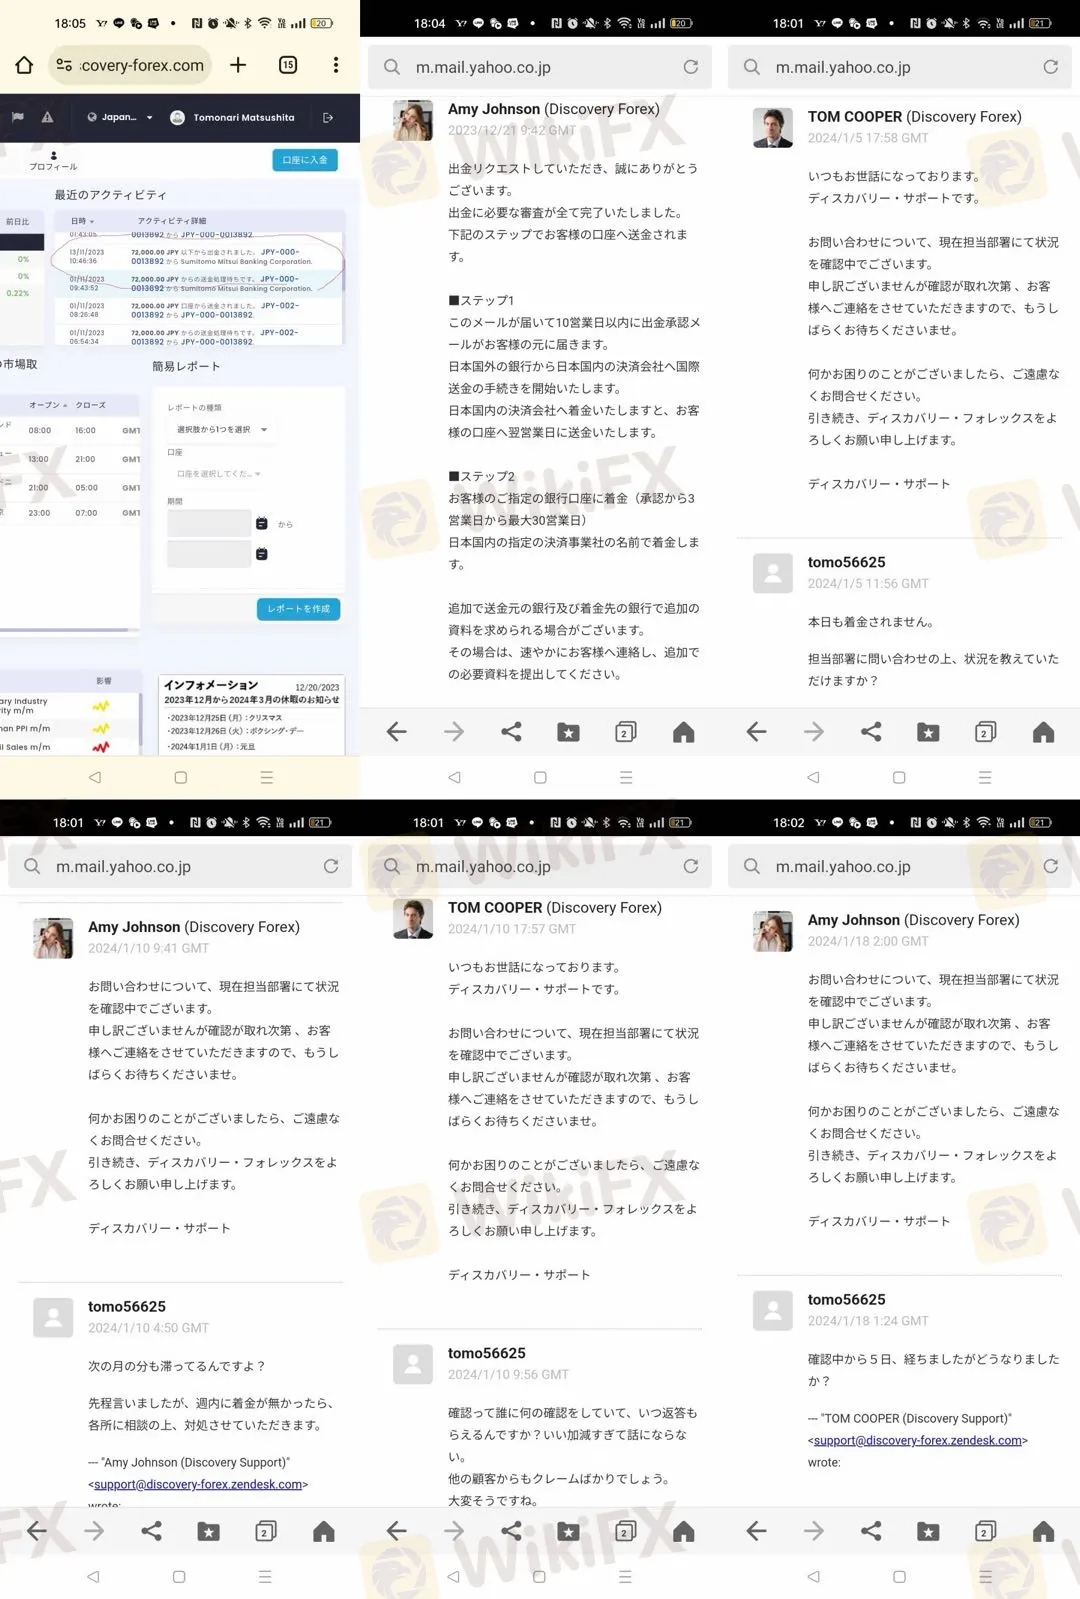The image size is (1080, 1599).
Task: Click the 簡易レポート heading
Action: [x=186, y=366]
